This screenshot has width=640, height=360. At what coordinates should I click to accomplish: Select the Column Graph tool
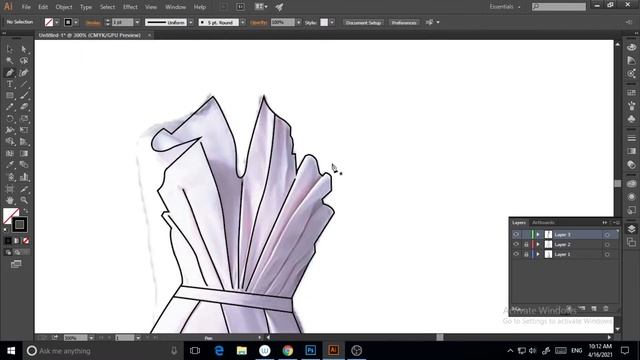24,177
